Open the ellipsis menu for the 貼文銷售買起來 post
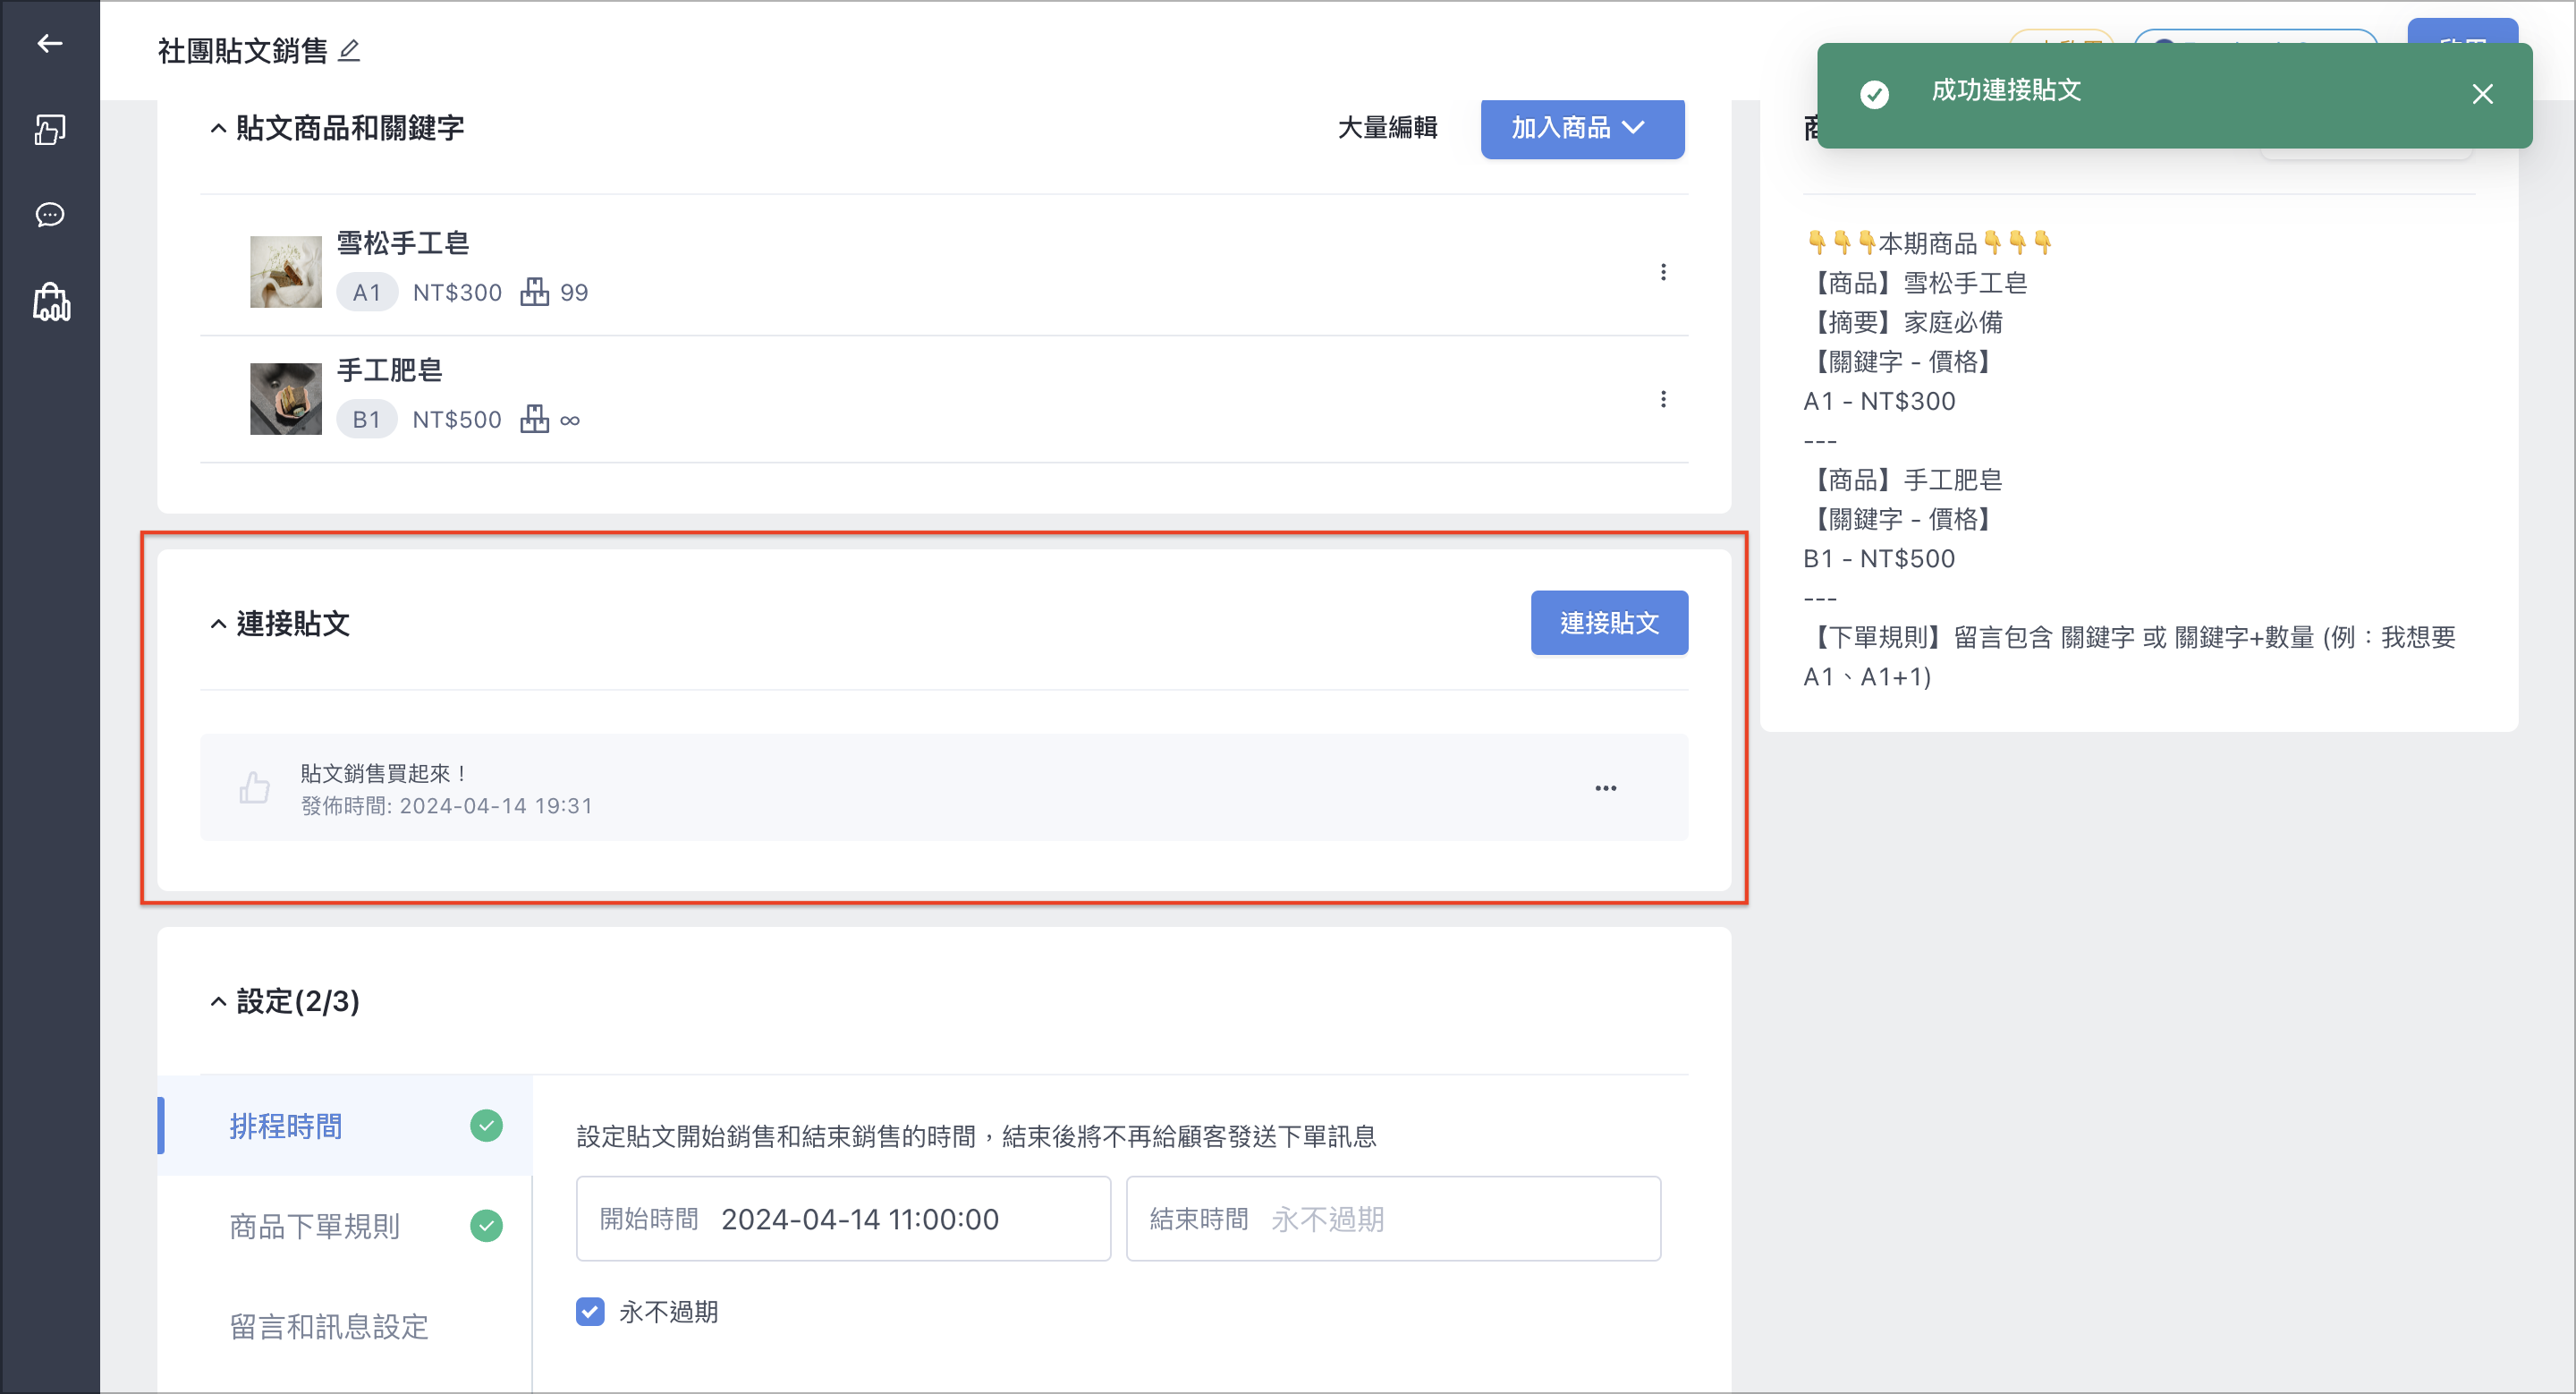The width and height of the screenshot is (2576, 1394). [1606, 788]
